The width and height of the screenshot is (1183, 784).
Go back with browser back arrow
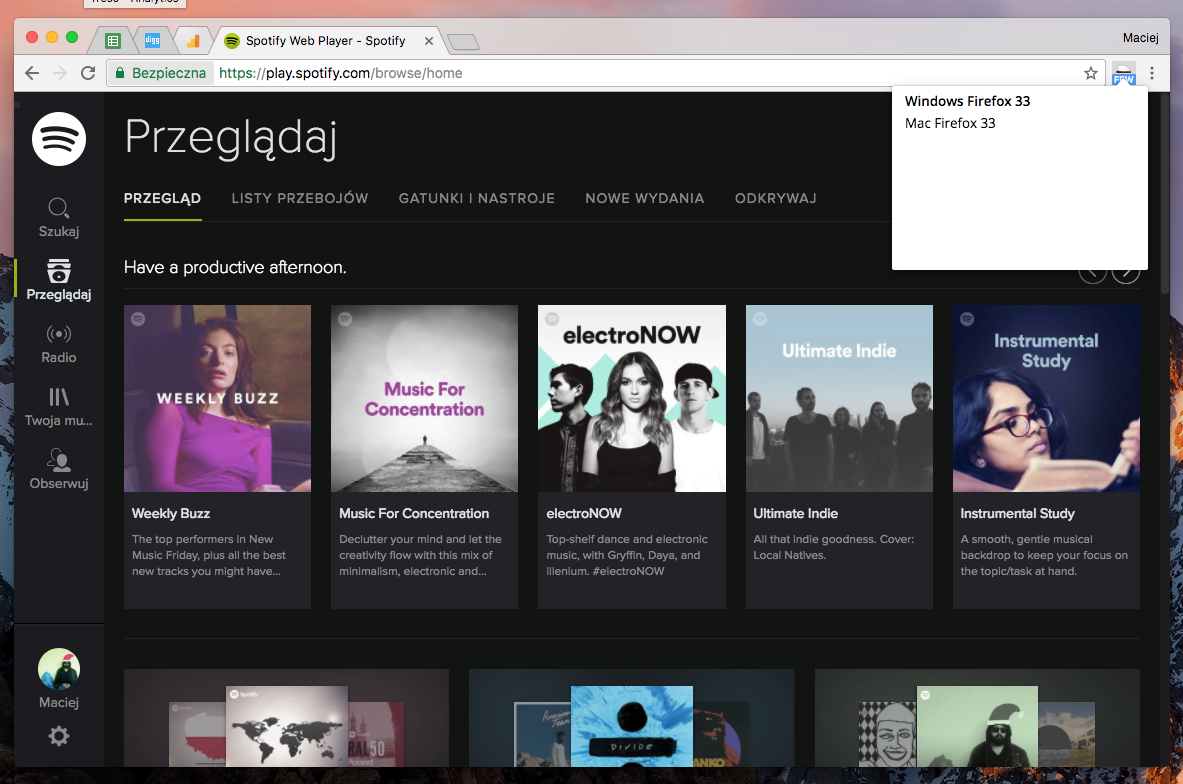pos(32,73)
